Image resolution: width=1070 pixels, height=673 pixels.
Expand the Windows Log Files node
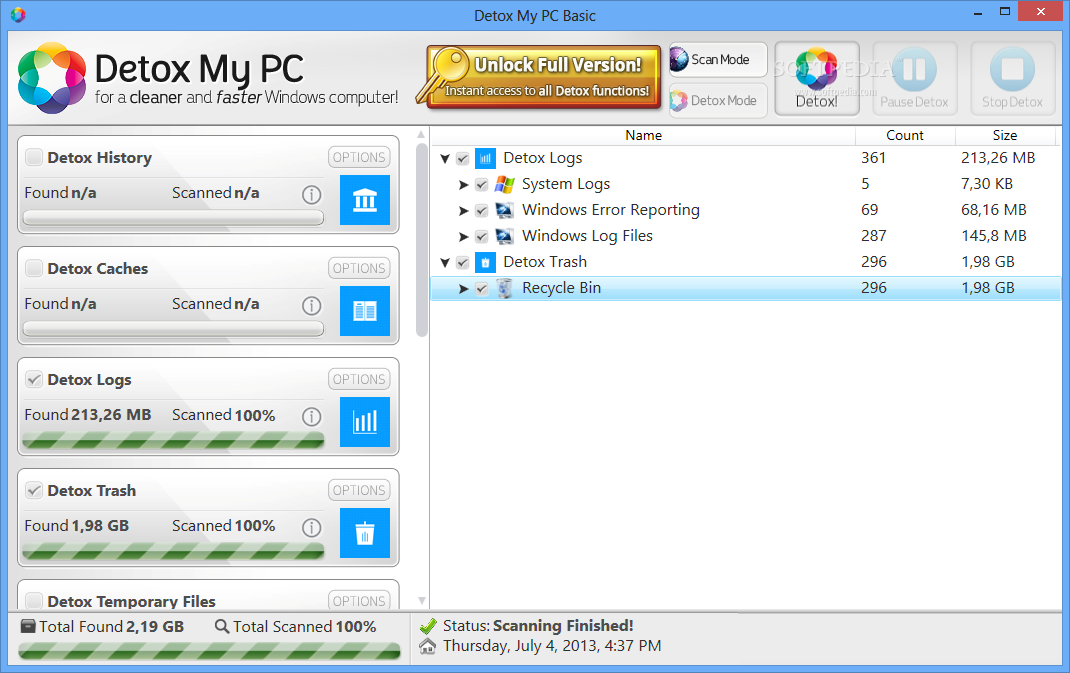click(463, 237)
